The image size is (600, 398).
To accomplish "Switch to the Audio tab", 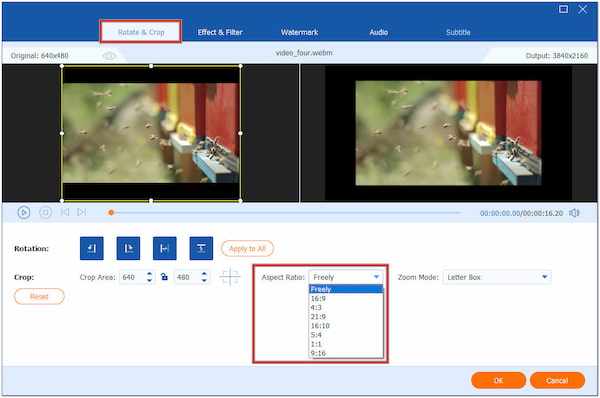I will (x=378, y=32).
